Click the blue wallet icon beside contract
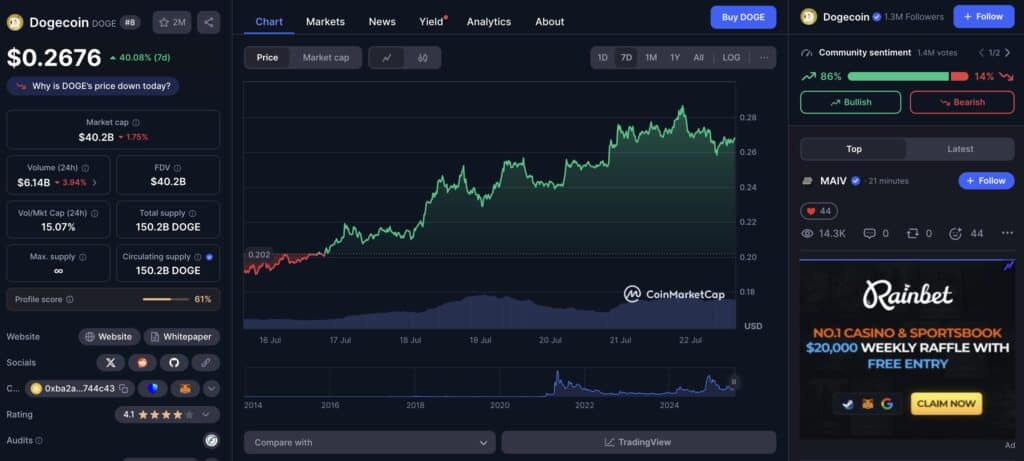The width and height of the screenshot is (1024, 461). coord(153,389)
